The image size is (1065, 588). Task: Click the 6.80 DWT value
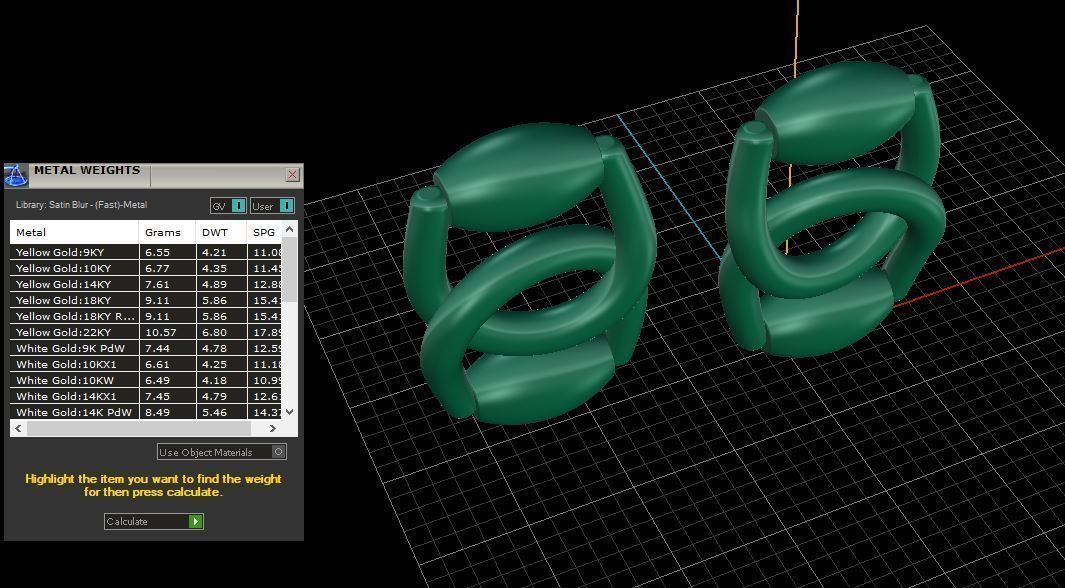pyautogui.click(x=214, y=332)
